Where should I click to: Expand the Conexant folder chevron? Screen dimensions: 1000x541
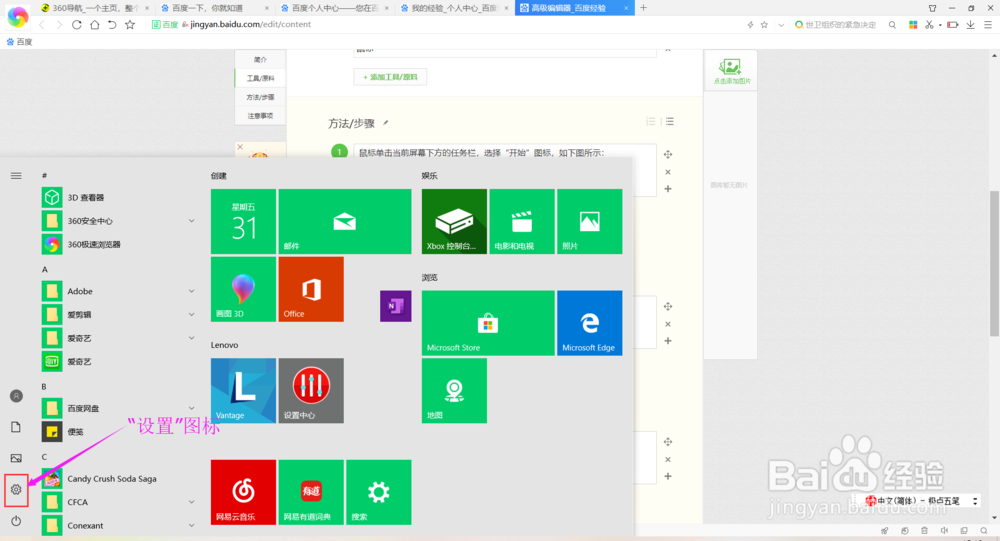191,525
